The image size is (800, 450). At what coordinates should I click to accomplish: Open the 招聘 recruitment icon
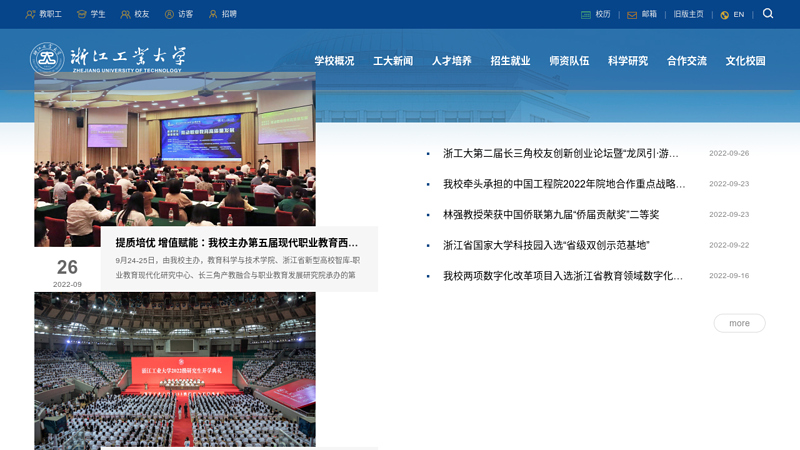coord(213,14)
